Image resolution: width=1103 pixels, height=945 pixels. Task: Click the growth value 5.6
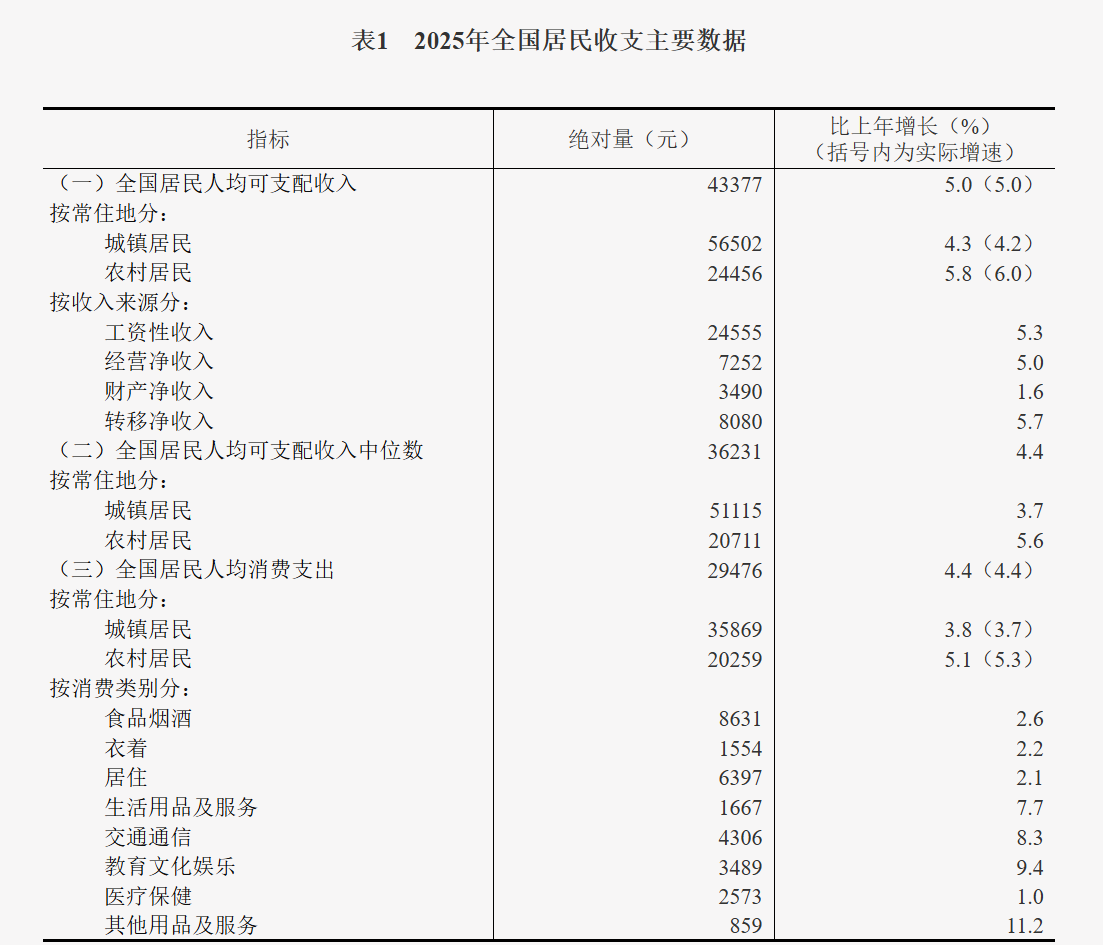point(1029,541)
